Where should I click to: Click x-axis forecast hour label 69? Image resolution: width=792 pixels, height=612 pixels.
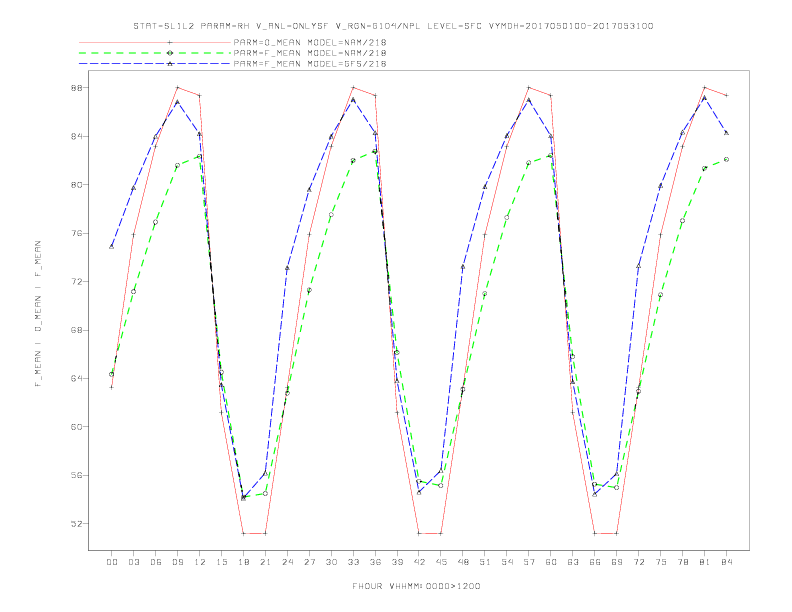(x=617, y=562)
